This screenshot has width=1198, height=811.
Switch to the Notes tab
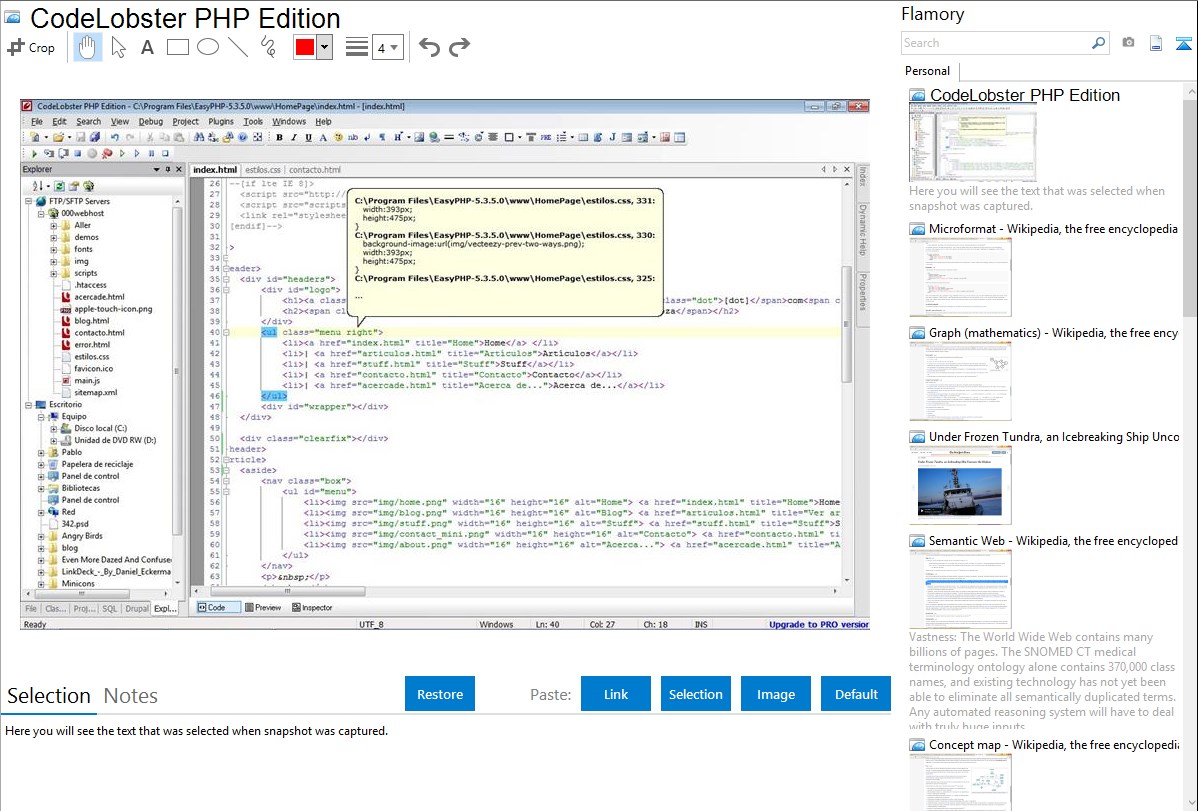(131, 696)
